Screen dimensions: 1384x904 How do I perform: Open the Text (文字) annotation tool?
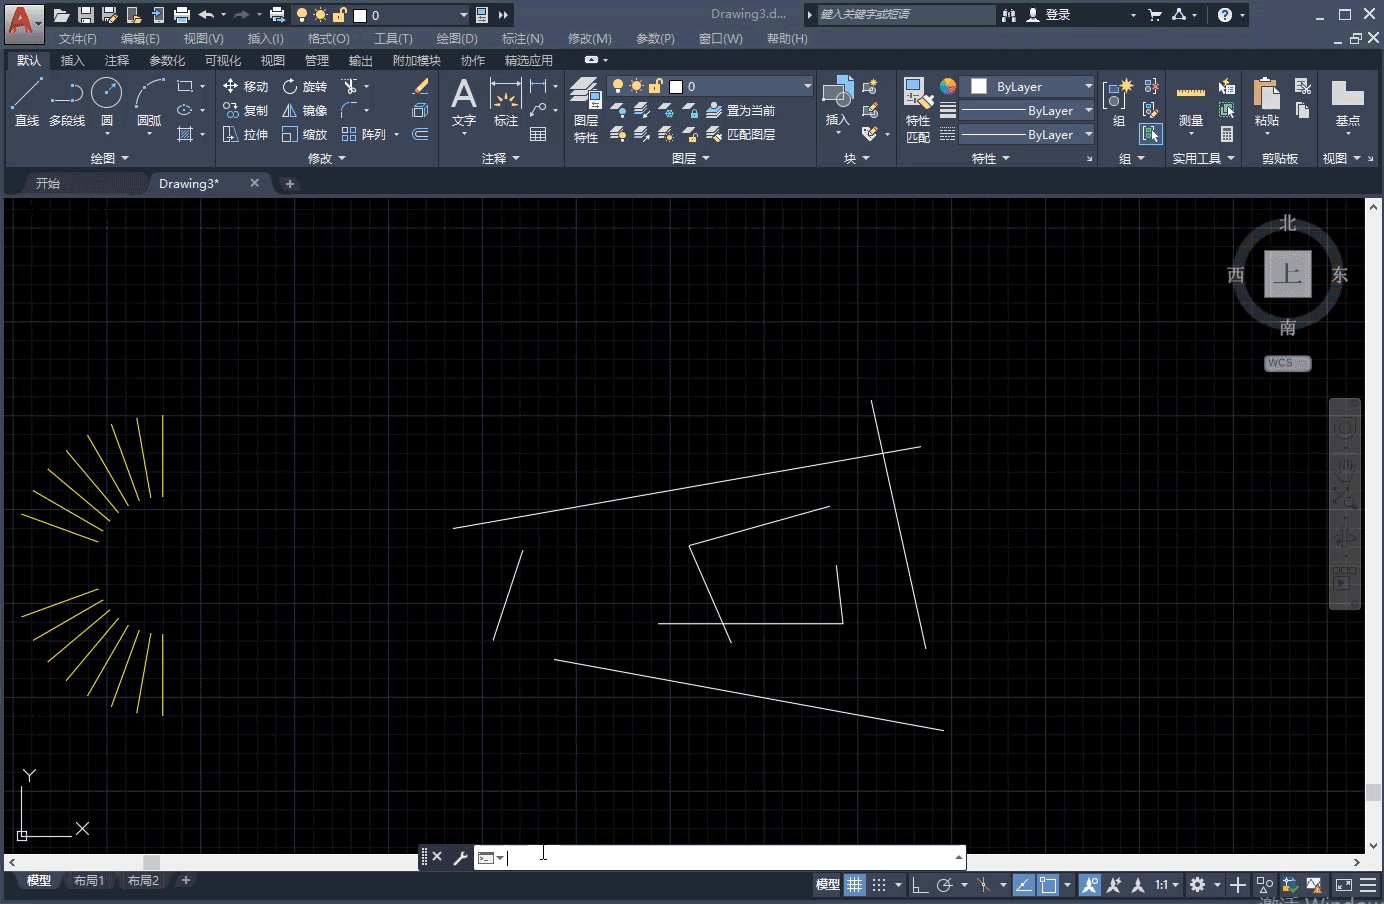pos(463,103)
